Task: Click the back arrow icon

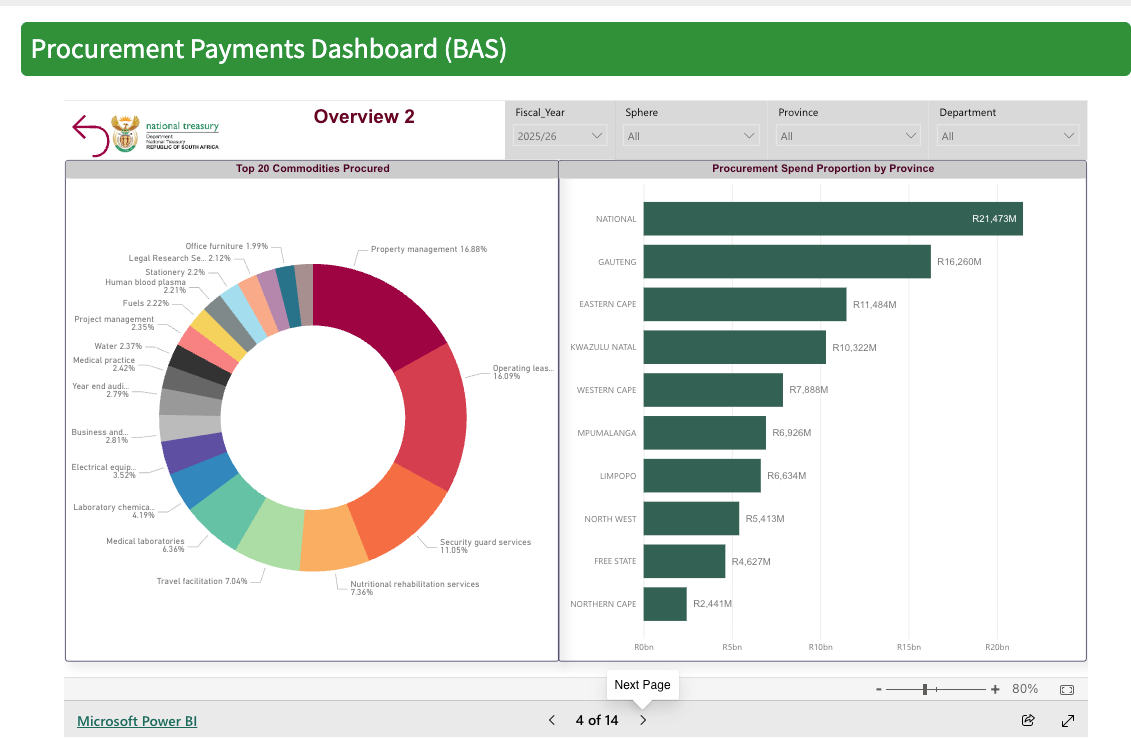Action: click(x=90, y=135)
